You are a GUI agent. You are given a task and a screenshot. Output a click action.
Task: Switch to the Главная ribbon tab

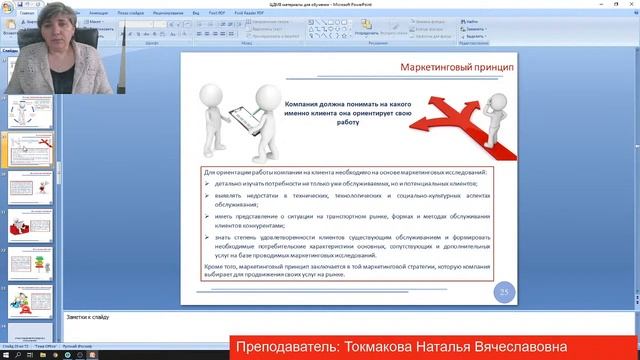(27, 13)
